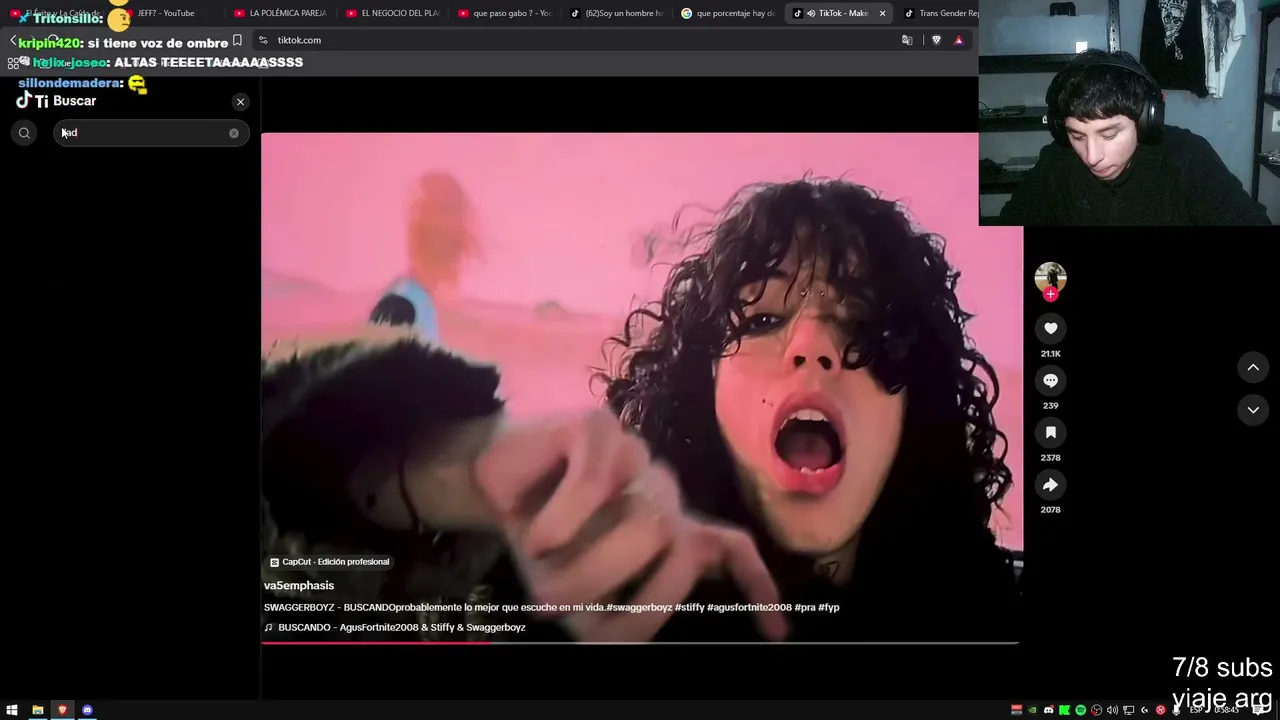Open the #agusfortnite2008 hashtag
1280x720 pixels.
(749, 607)
